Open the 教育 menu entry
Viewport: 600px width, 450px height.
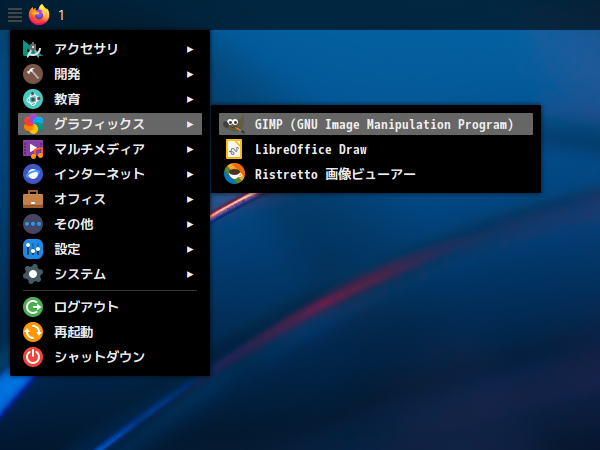click(x=110, y=99)
